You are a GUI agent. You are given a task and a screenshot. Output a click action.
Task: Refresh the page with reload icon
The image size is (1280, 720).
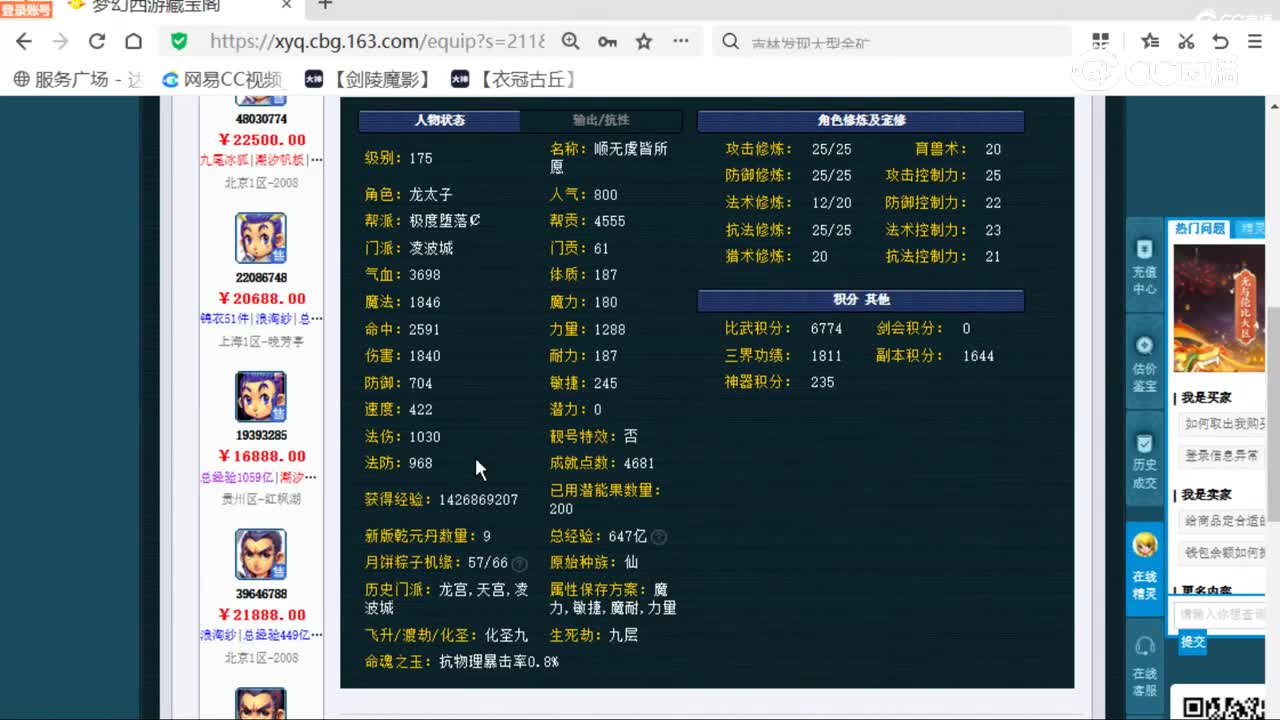(96, 43)
